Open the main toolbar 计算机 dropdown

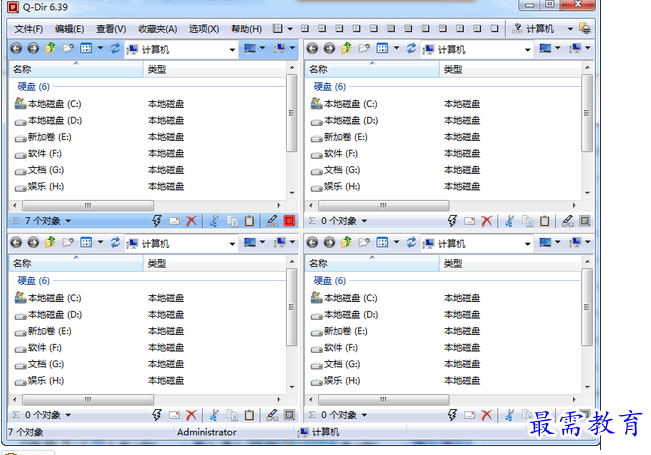[x=570, y=29]
